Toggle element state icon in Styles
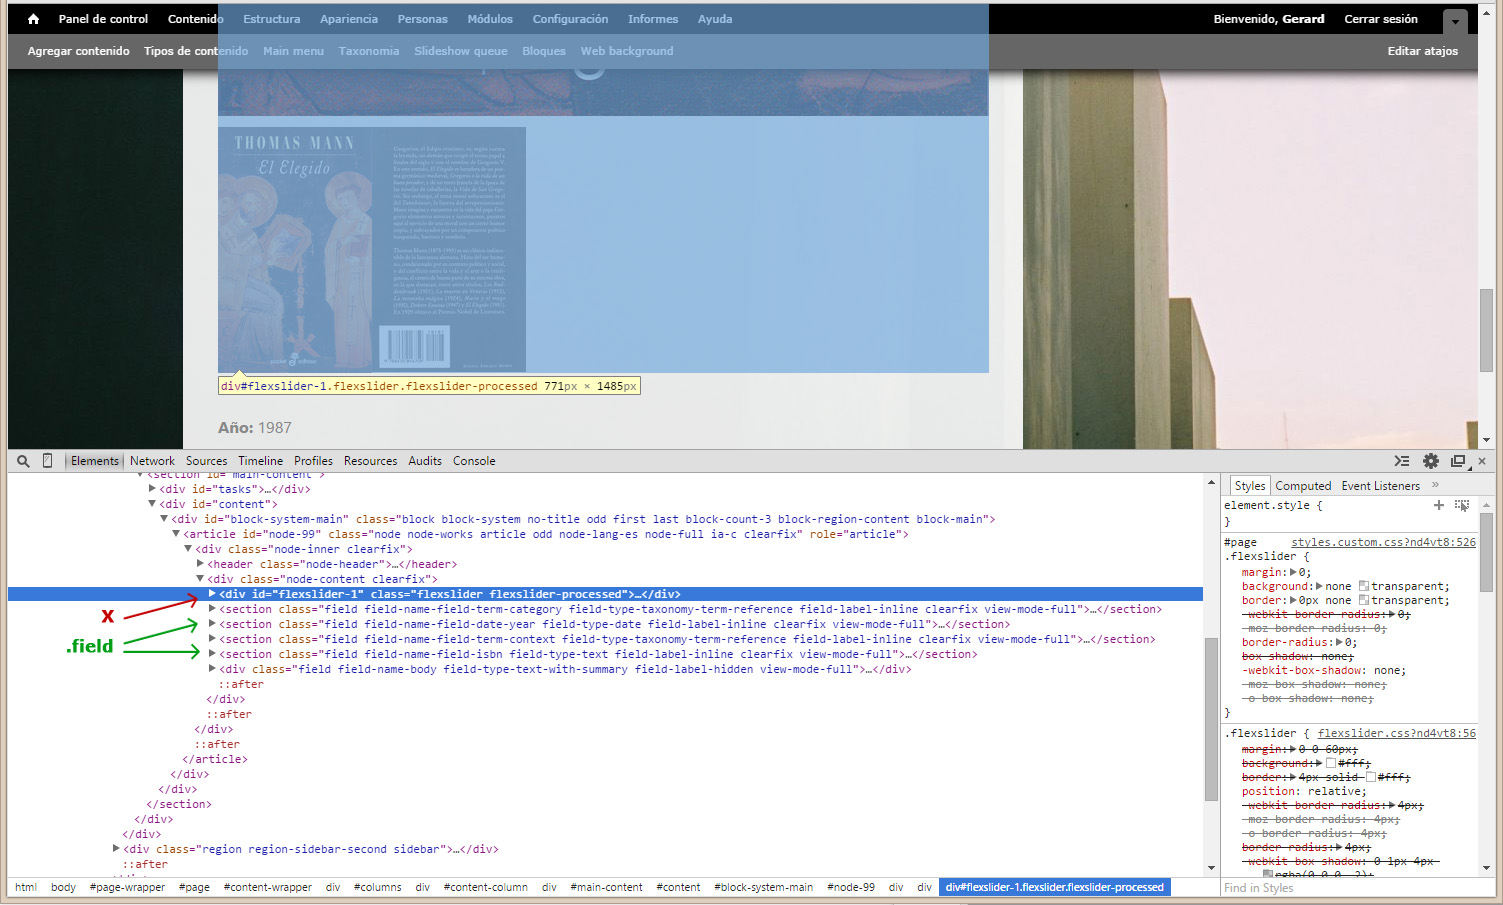Viewport: 1503px width, 905px height. (x=1462, y=505)
